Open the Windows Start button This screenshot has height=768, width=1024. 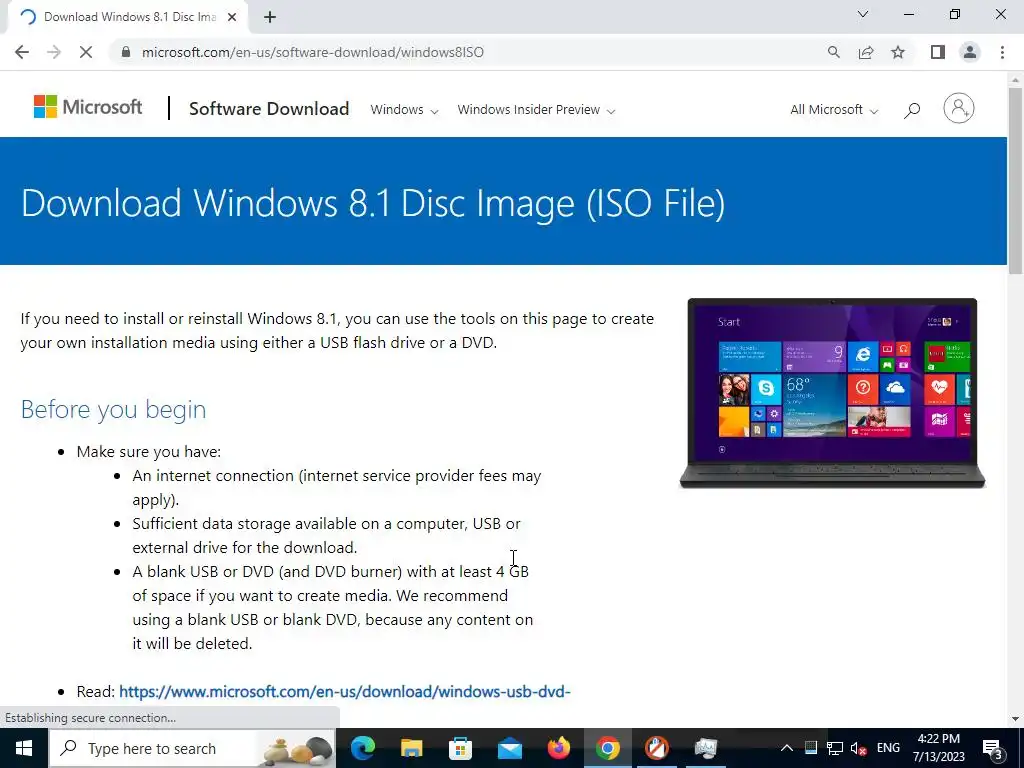pos(24,748)
